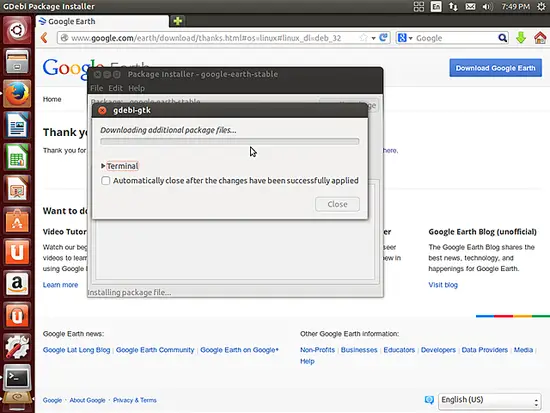Reload the page with refresh icon

click(x=384, y=37)
